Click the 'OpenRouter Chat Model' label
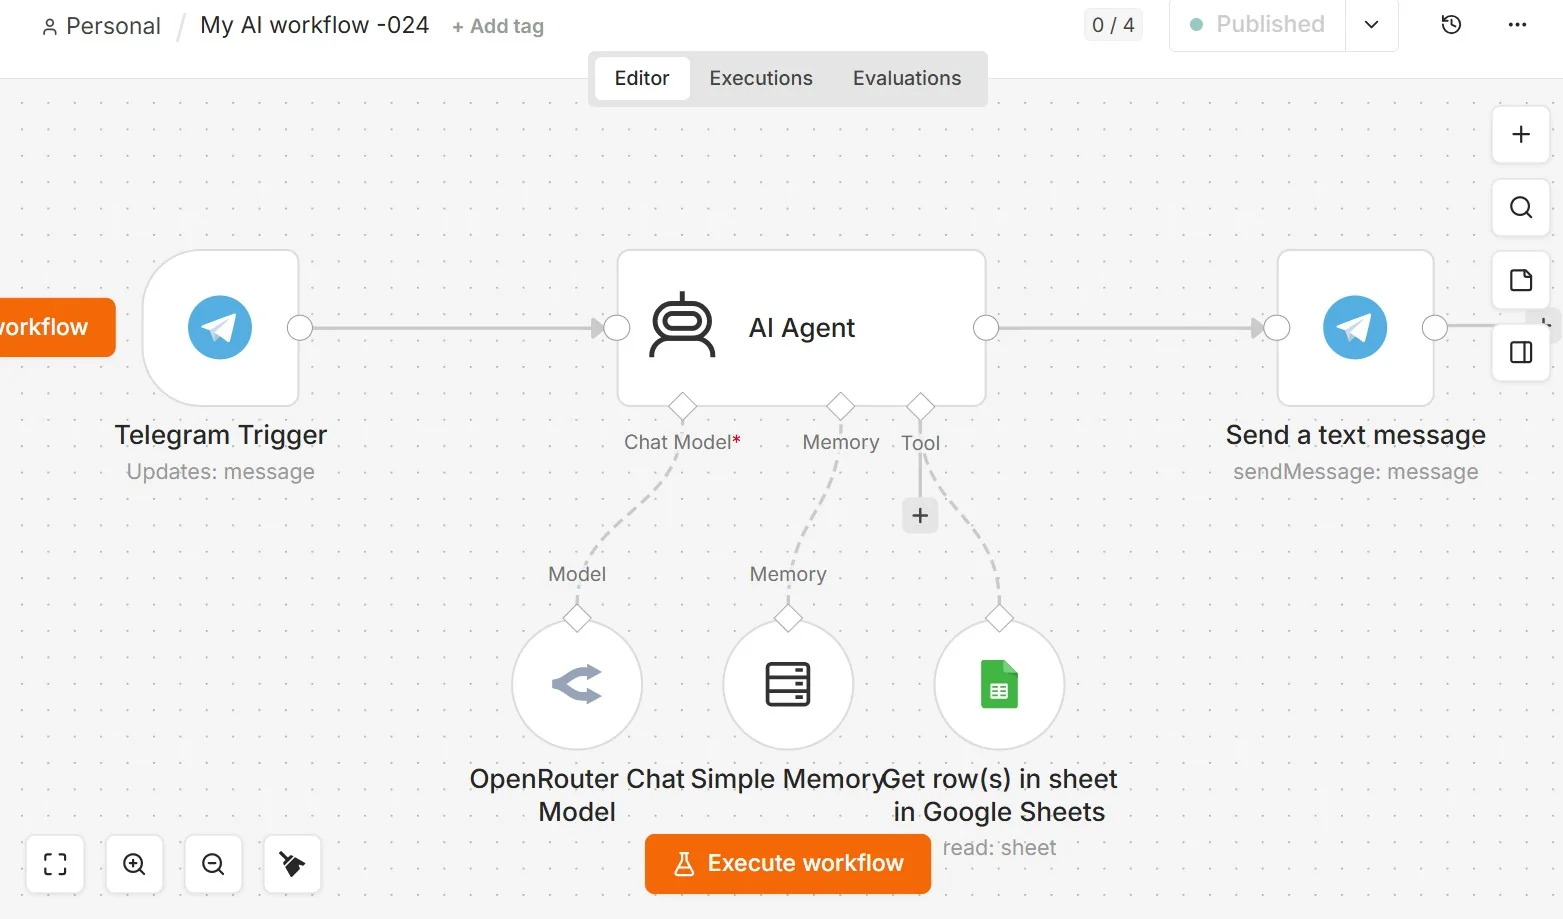 577,796
